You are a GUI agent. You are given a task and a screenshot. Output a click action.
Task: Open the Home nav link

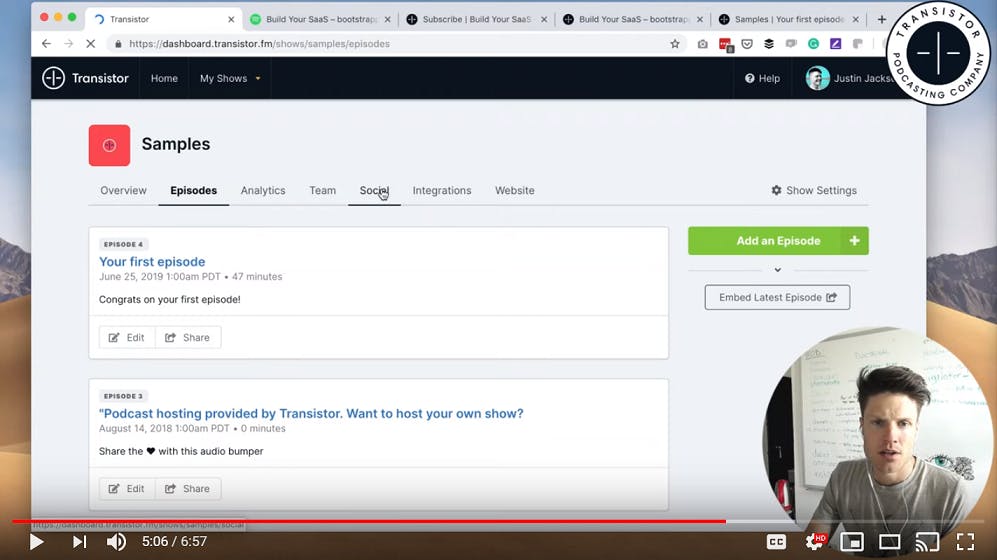(x=164, y=78)
